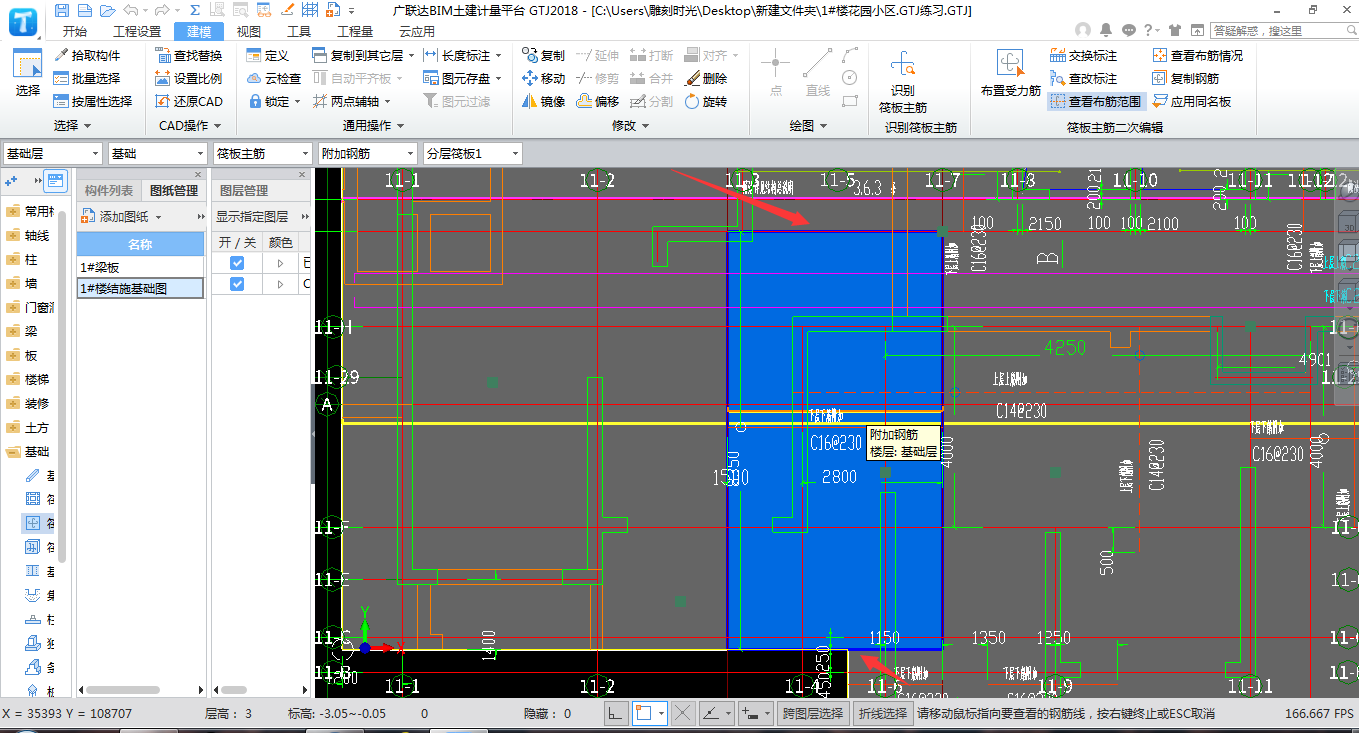Image resolution: width=1359 pixels, height=733 pixels.
Task: Click 交换标注 swap annotation
Action: pyautogui.click(x=1083, y=55)
